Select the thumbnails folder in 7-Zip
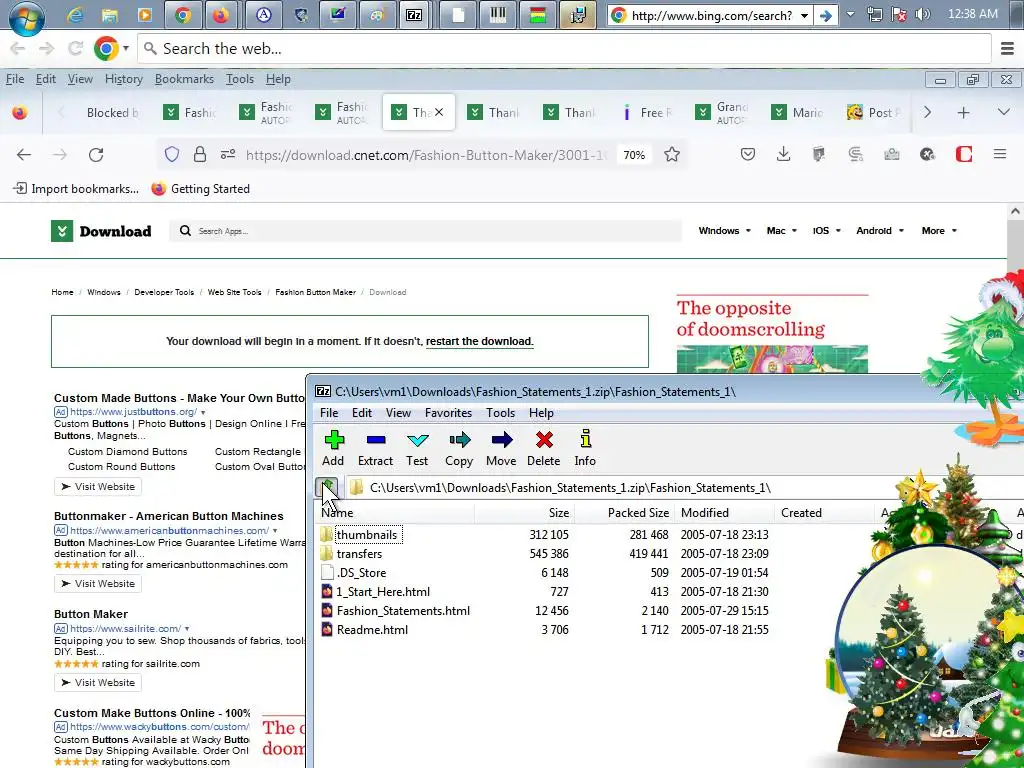This screenshot has width=1024, height=768. tap(367, 535)
